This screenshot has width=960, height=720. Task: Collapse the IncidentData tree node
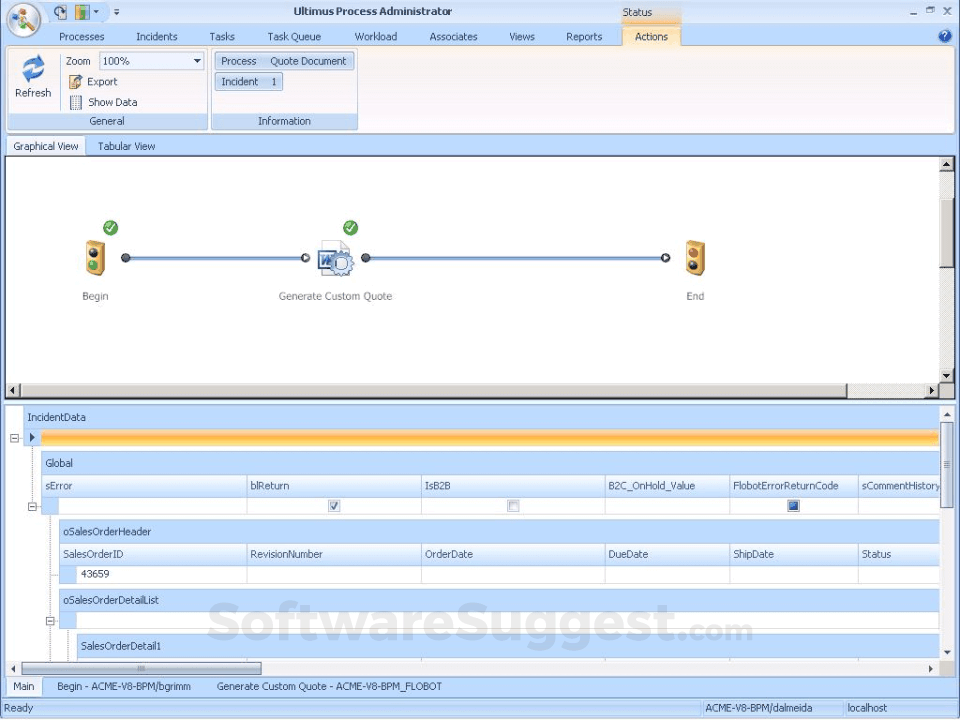[x=15, y=437]
